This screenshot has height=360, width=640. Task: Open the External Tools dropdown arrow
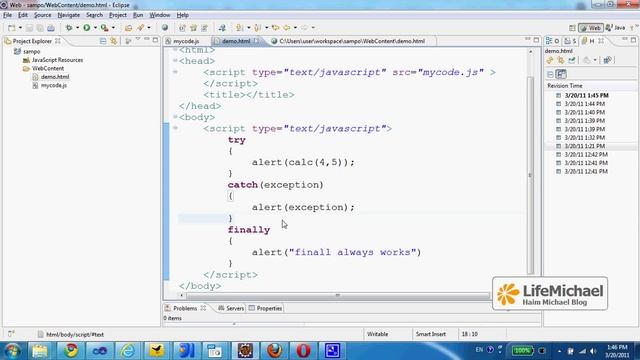113,28
